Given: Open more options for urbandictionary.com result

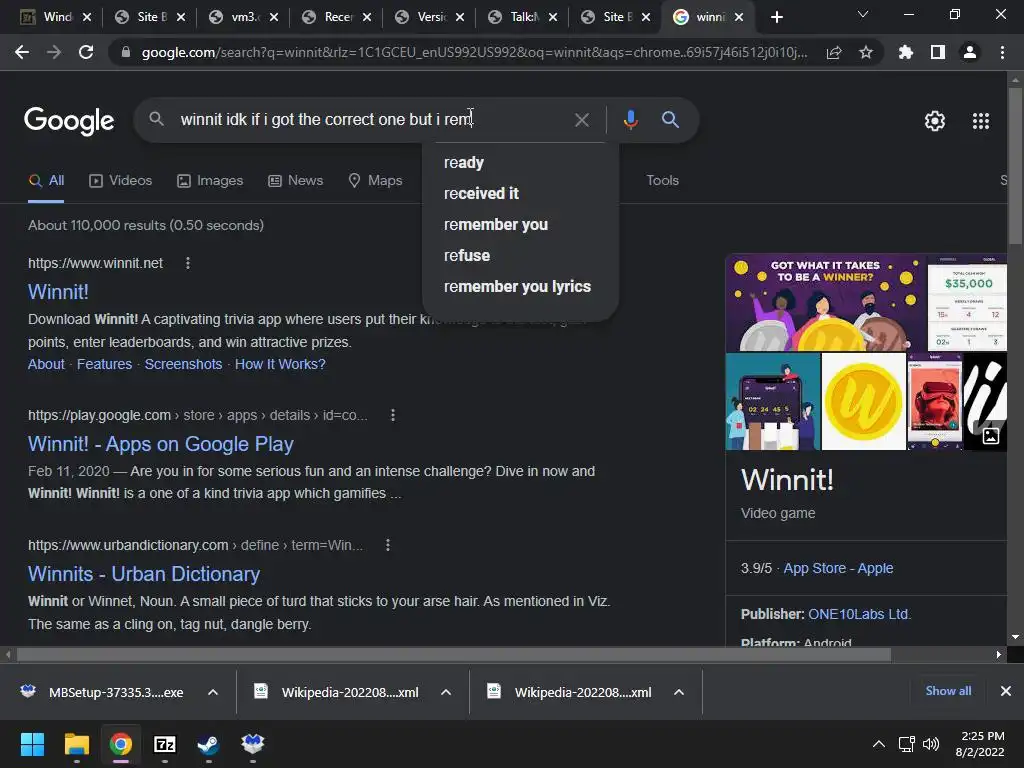Looking at the screenshot, I should [388, 545].
